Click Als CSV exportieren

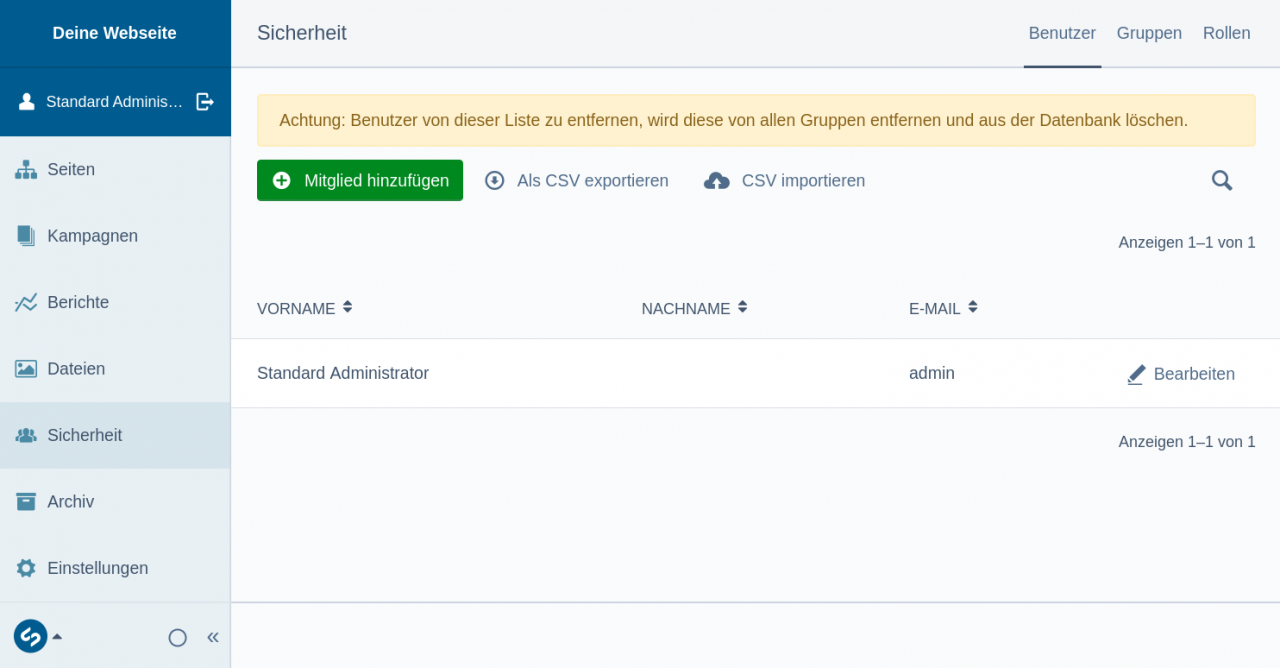pyautogui.click(x=577, y=180)
